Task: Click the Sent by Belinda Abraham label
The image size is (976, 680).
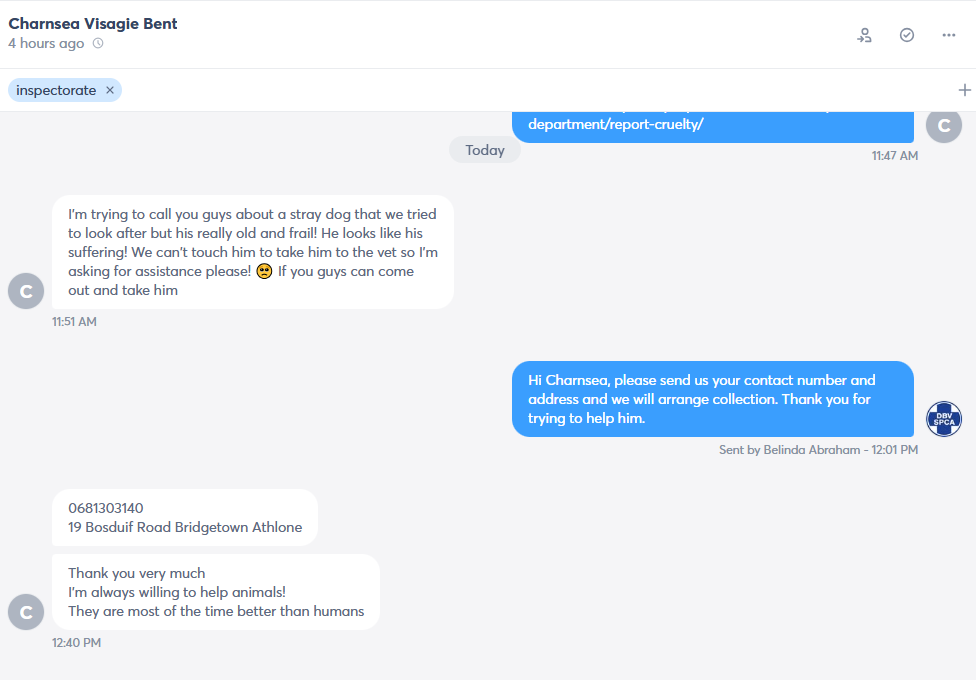Action: tap(789, 450)
